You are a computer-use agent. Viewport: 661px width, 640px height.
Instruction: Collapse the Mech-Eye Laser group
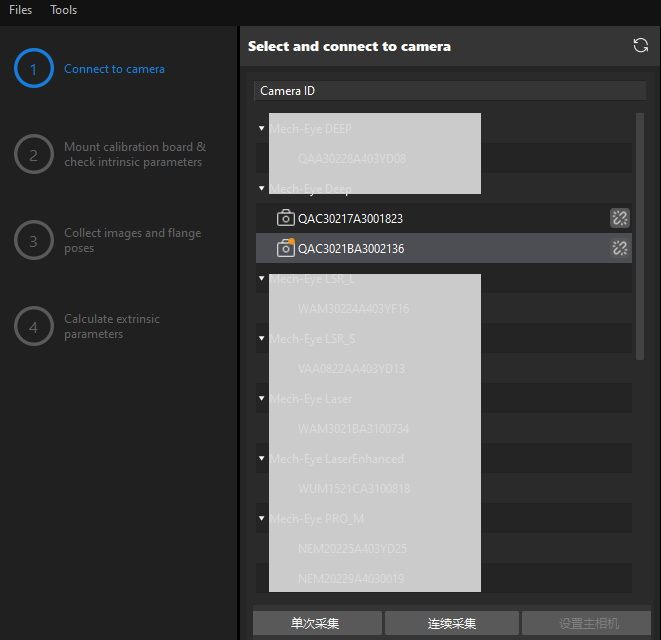pos(261,398)
